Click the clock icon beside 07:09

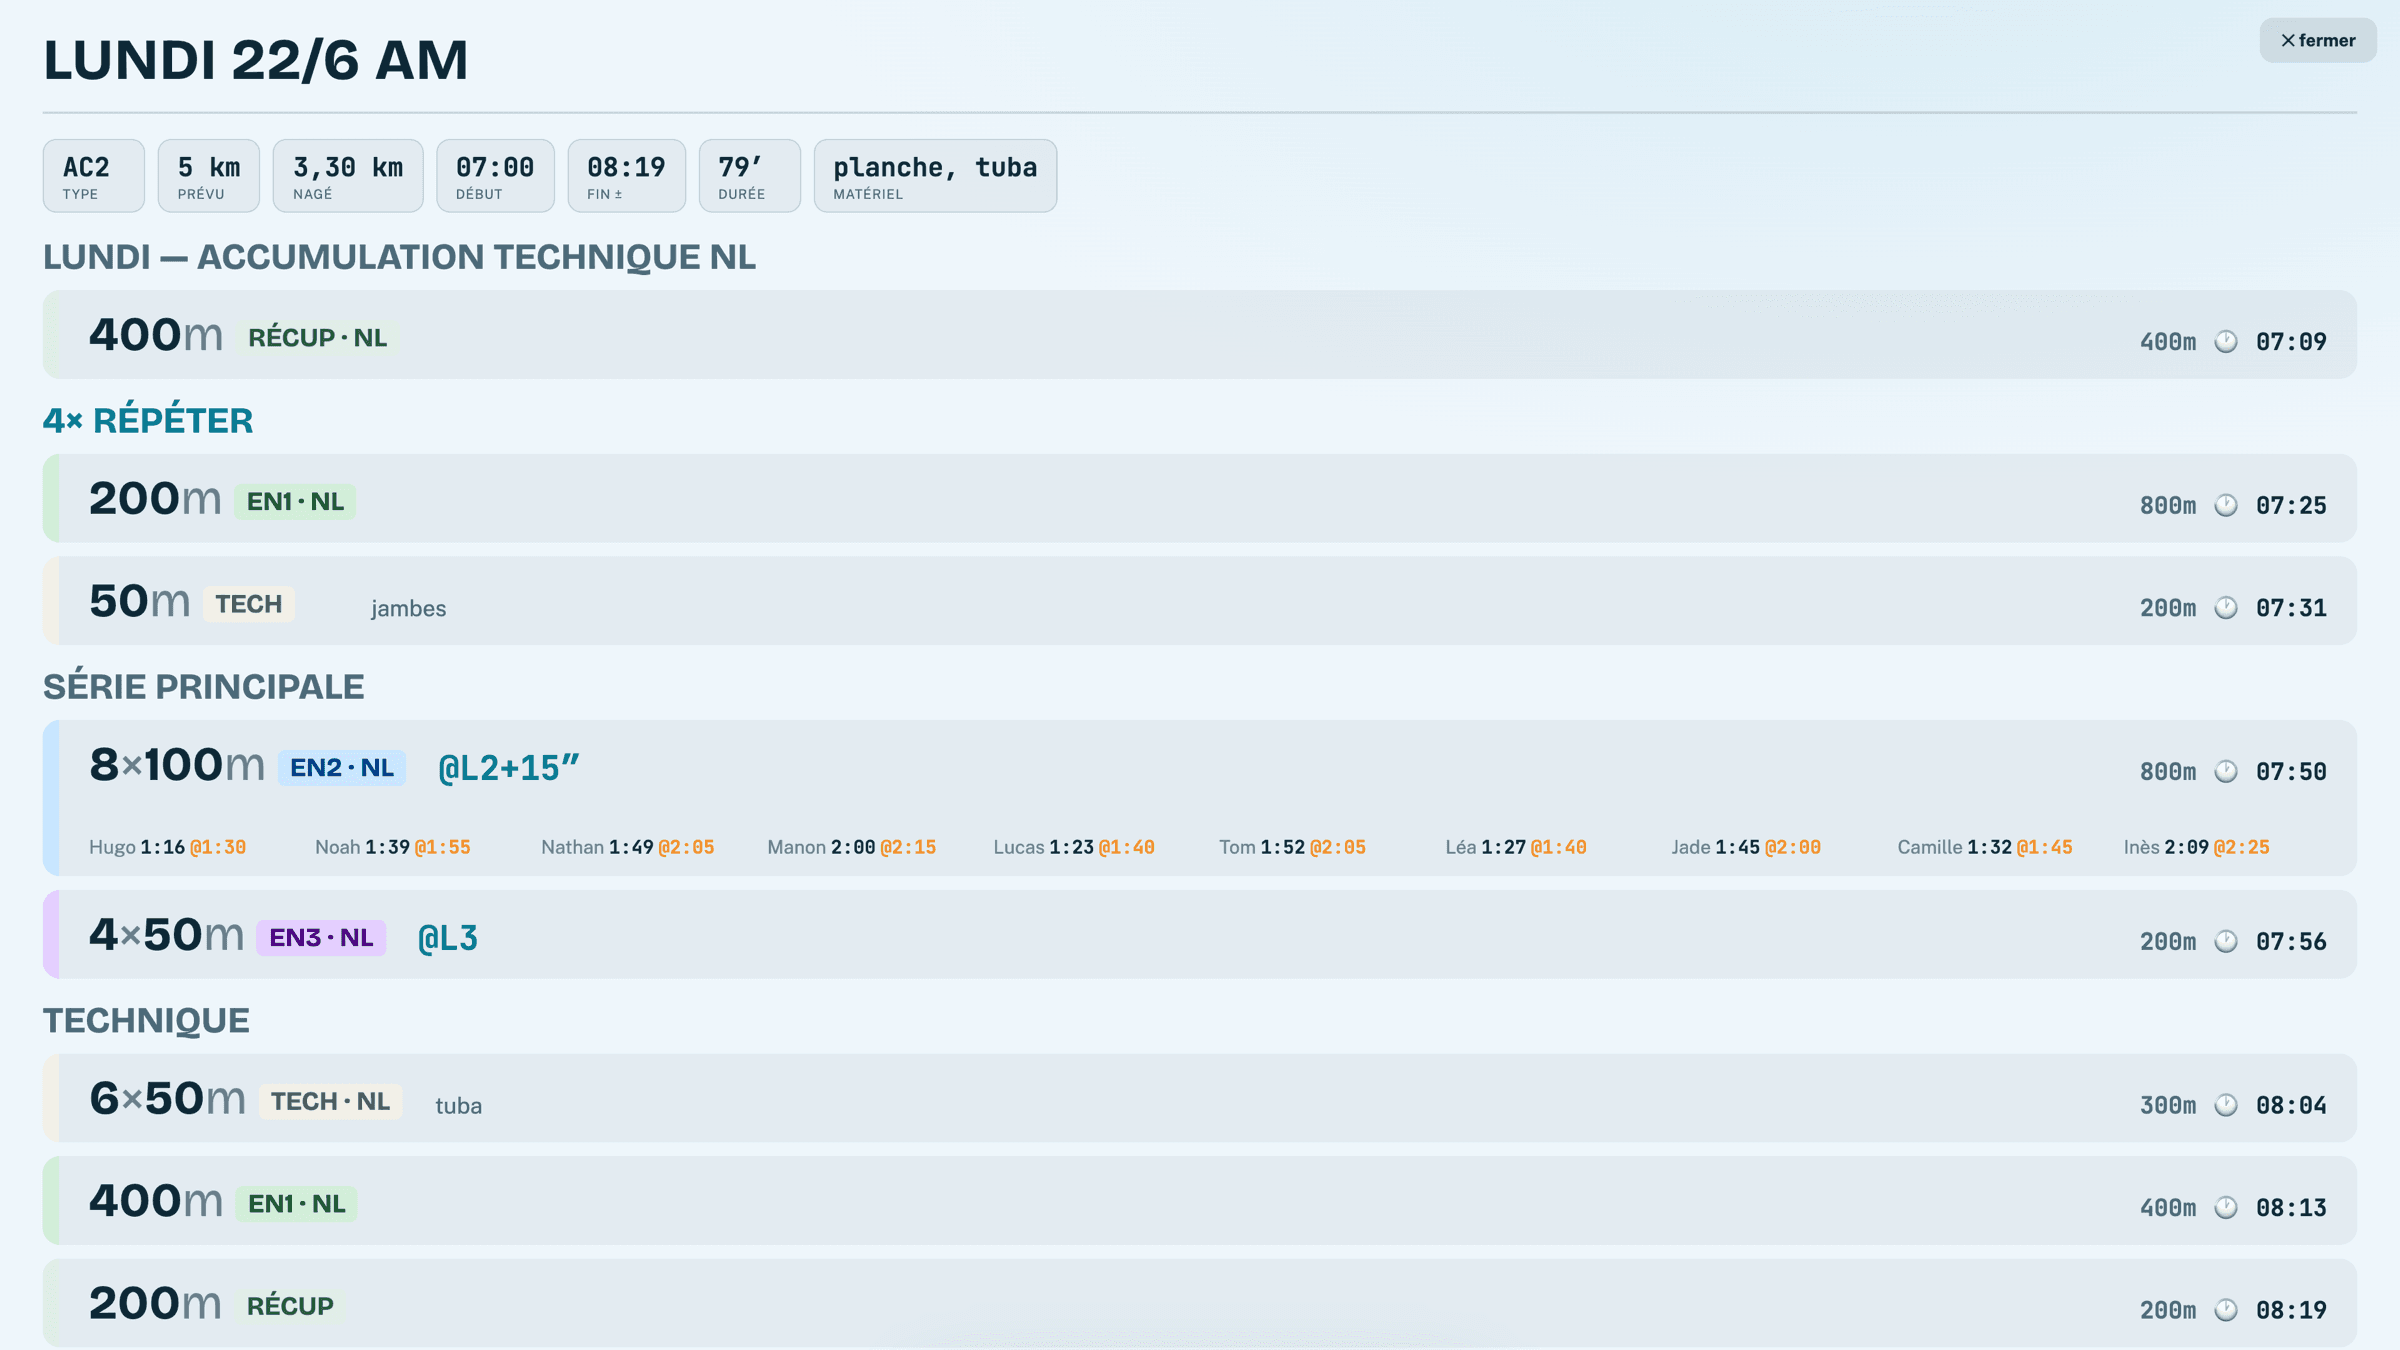click(2226, 342)
